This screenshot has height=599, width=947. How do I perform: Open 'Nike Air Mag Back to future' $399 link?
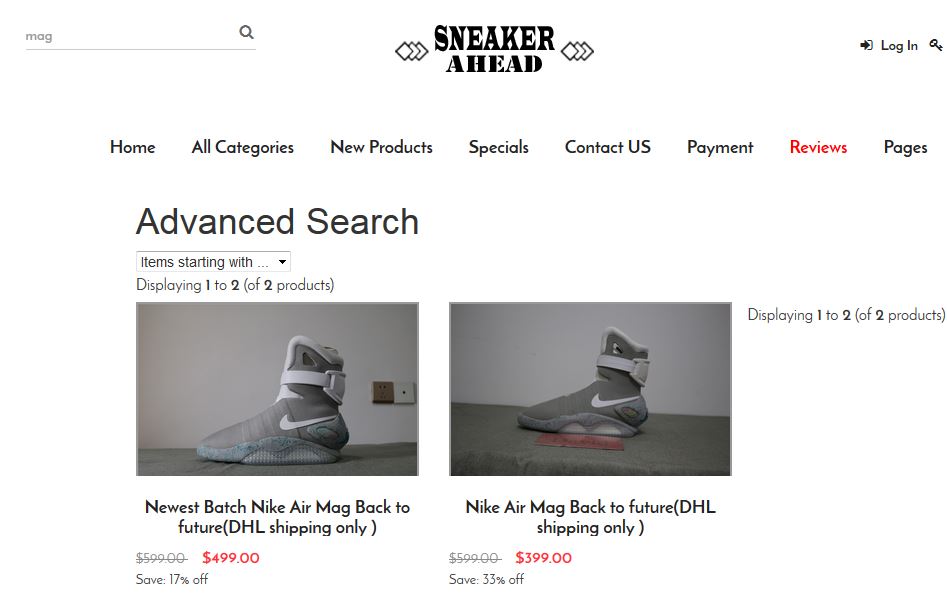point(590,517)
